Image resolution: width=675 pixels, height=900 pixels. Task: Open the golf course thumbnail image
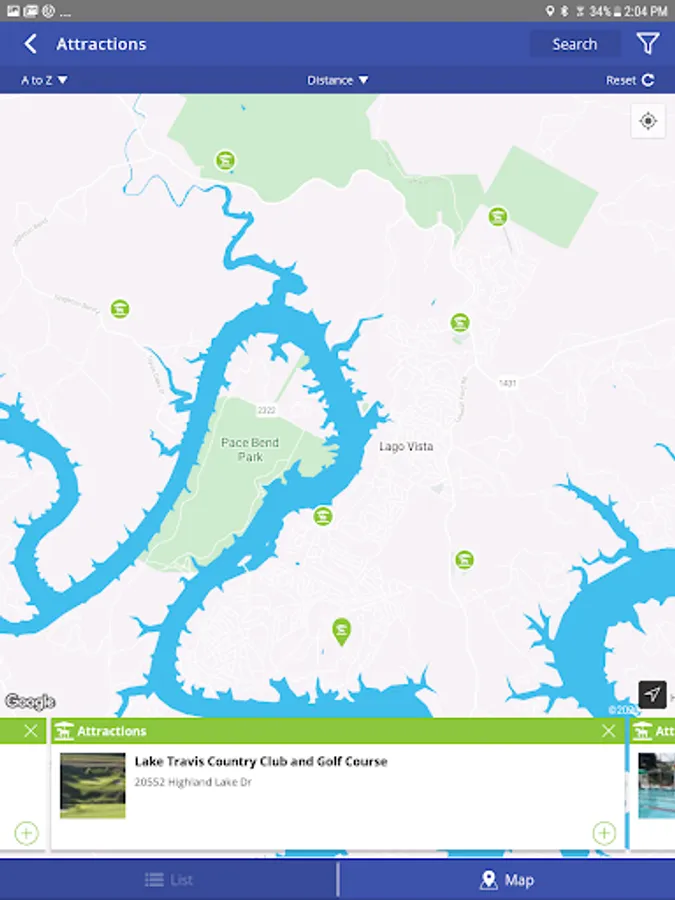[x=92, y=786]
